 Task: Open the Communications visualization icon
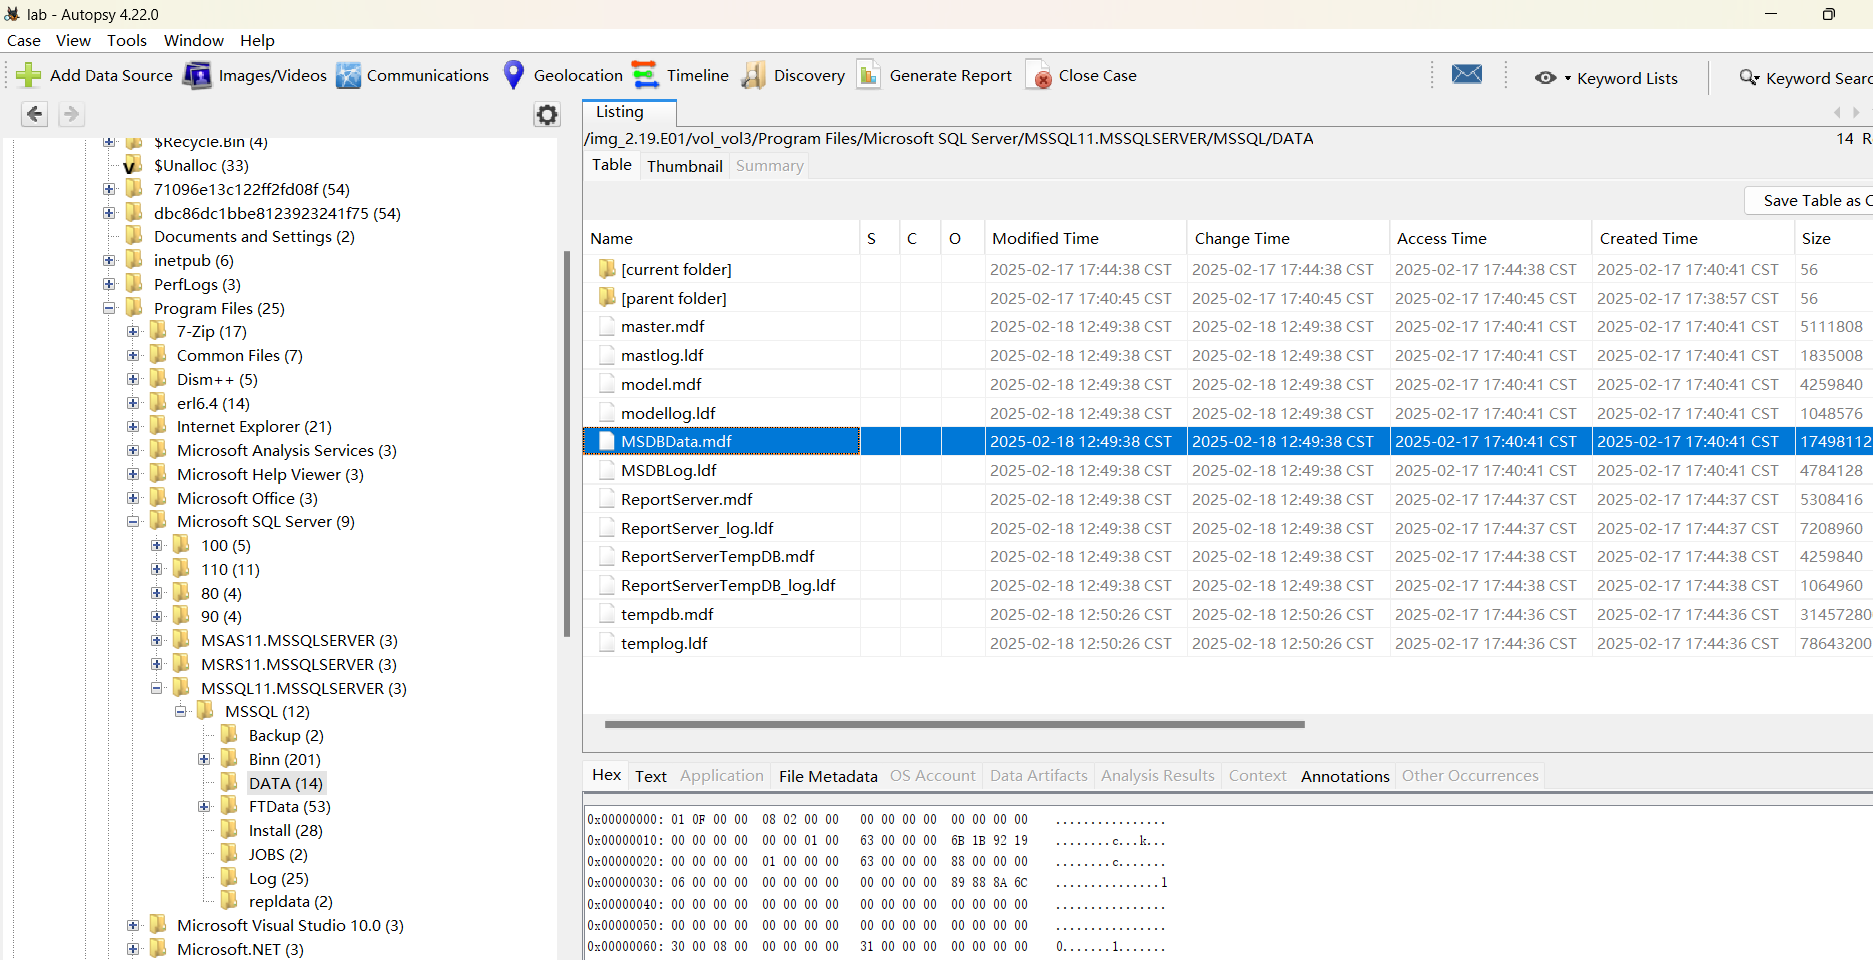[348, 75]
